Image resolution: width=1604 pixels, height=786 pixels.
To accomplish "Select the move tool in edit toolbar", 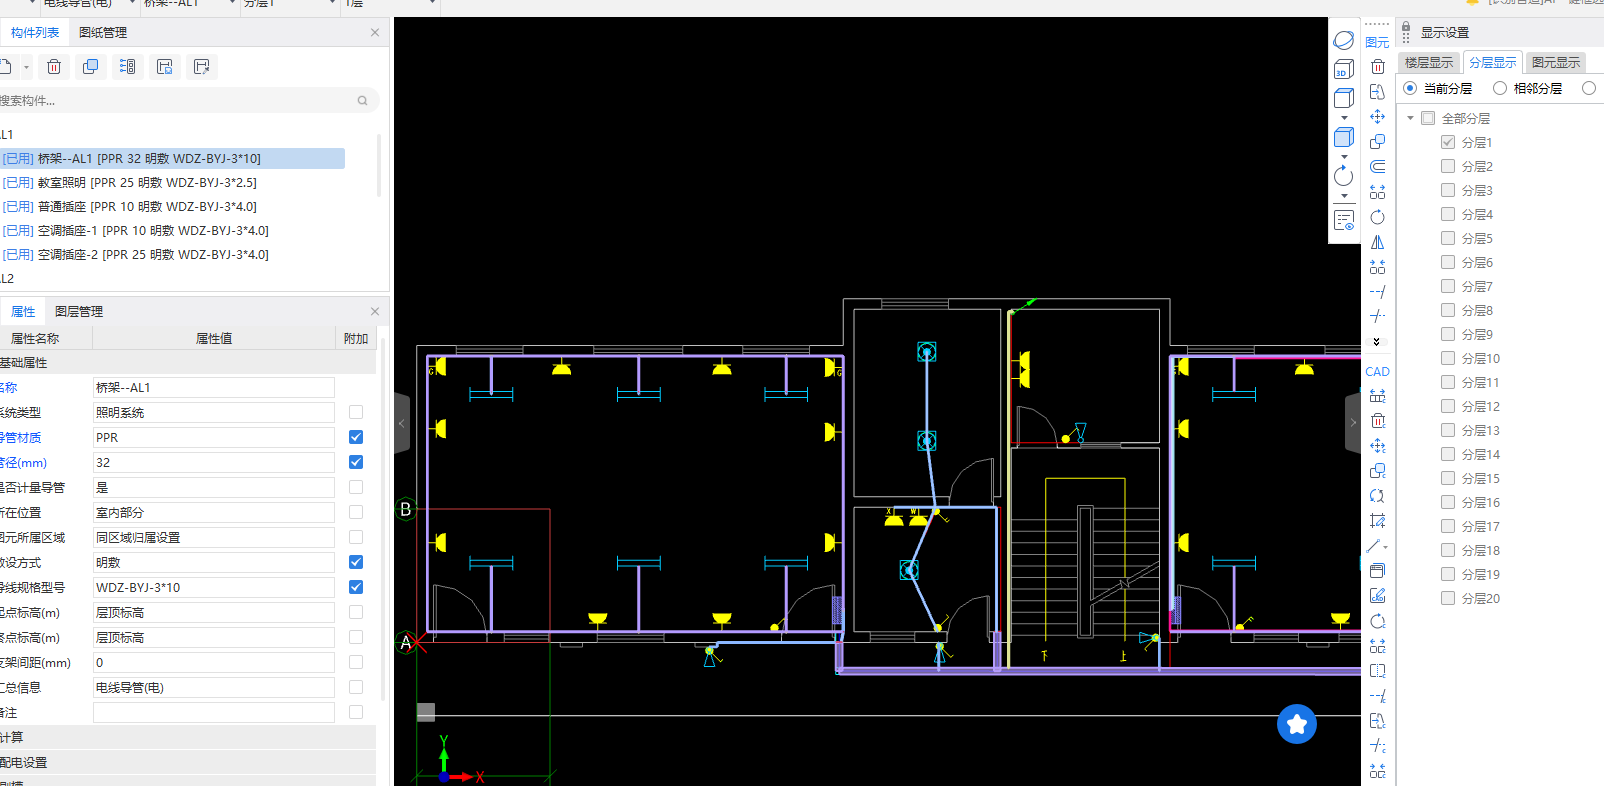I will click(1378, 117).
